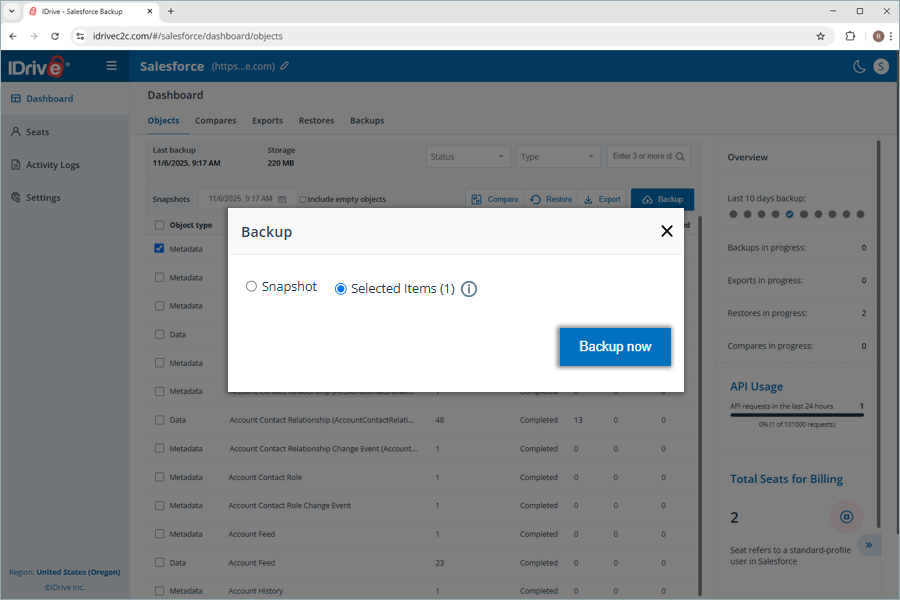The height and width of the screenshot is (600, 900).
Task: Open Activity Logs in sidebar
Action: [x=52, y=165]
